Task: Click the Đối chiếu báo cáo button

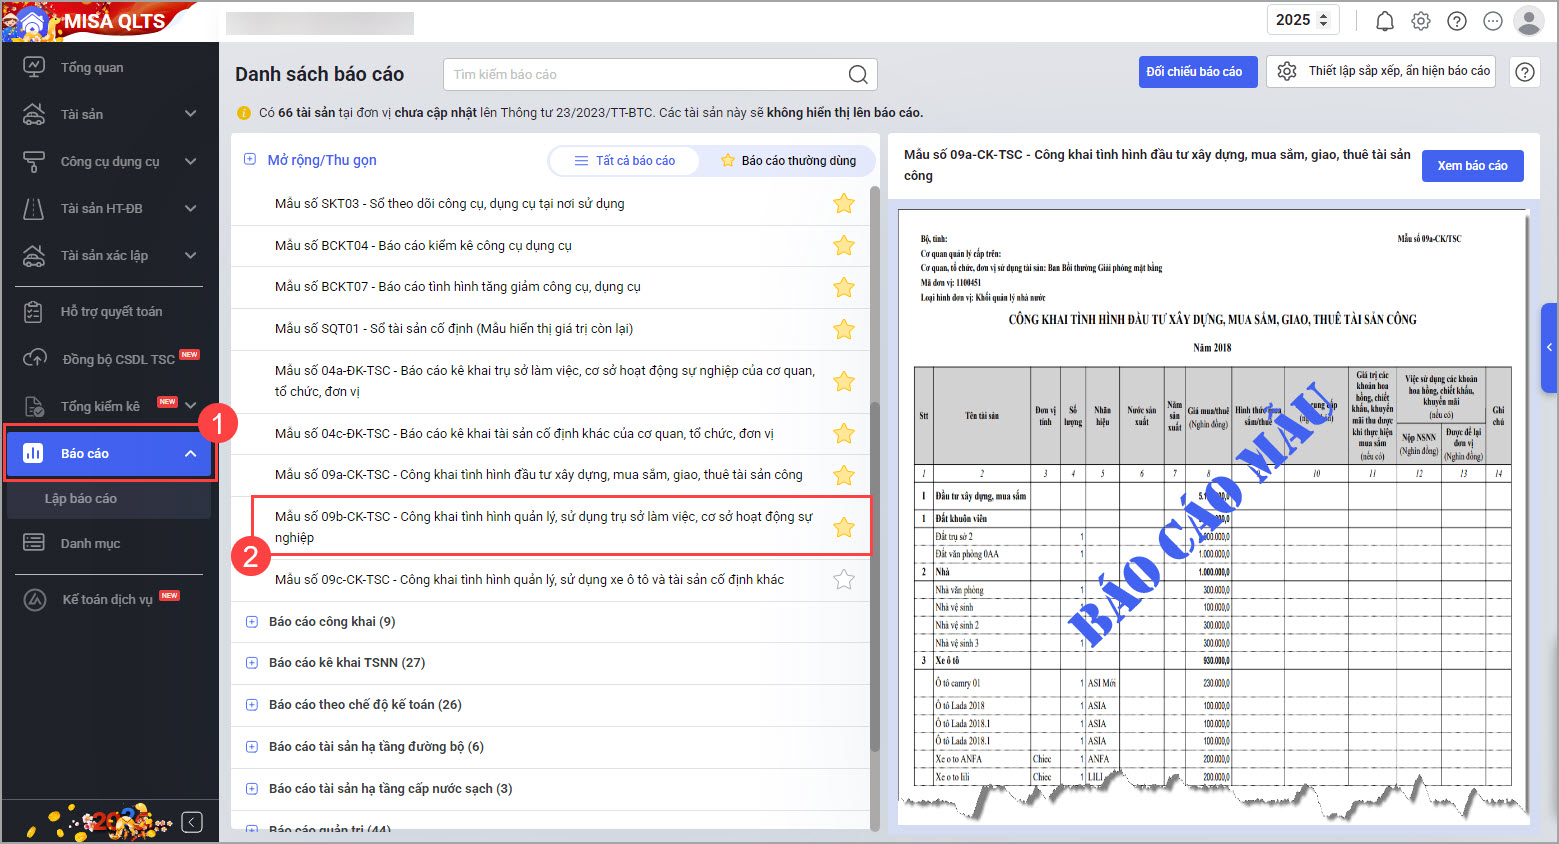Action: (x=1198, y=72)
